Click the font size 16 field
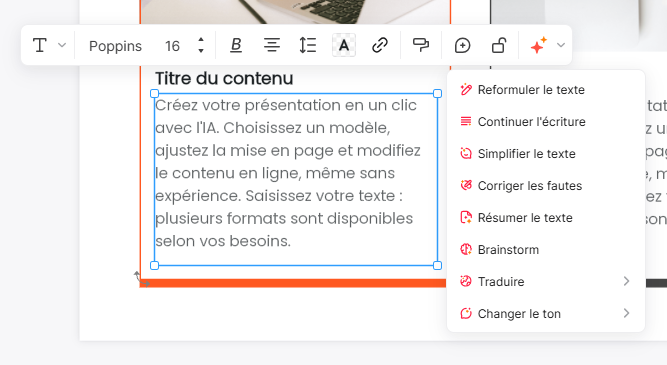 pos(172,46)
